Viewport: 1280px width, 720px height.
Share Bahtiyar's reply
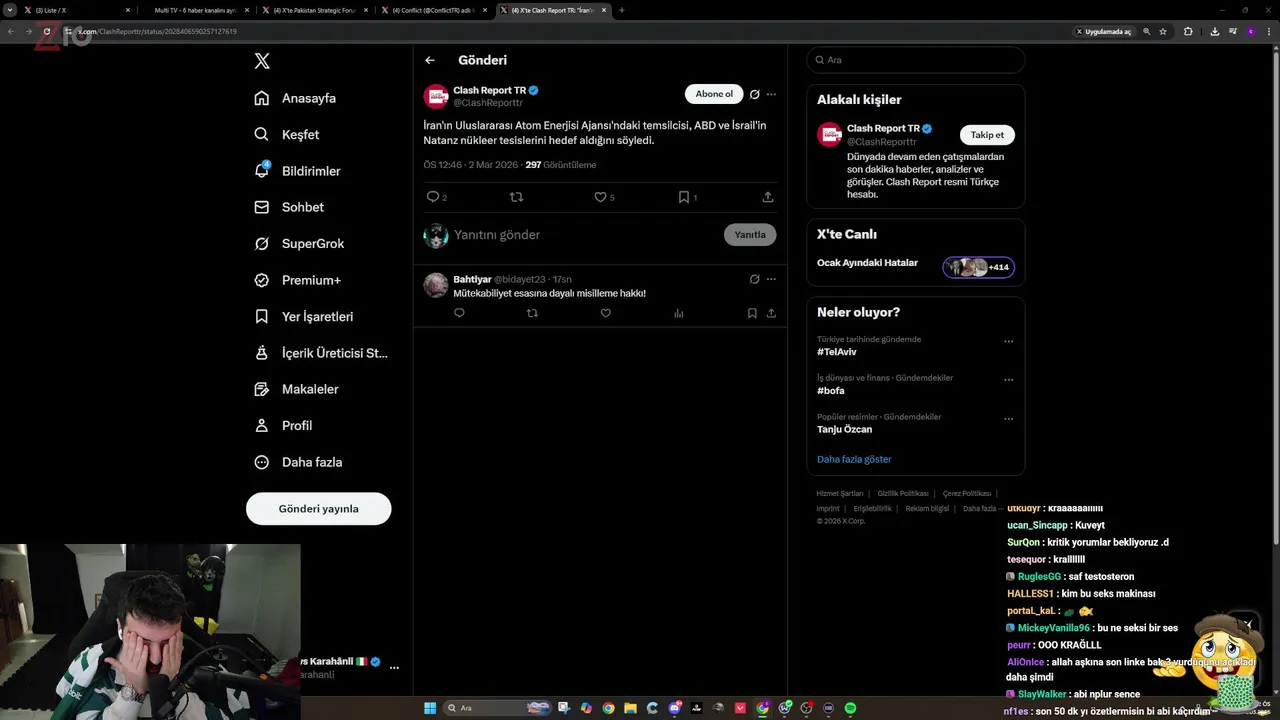[x=771, y=313]
